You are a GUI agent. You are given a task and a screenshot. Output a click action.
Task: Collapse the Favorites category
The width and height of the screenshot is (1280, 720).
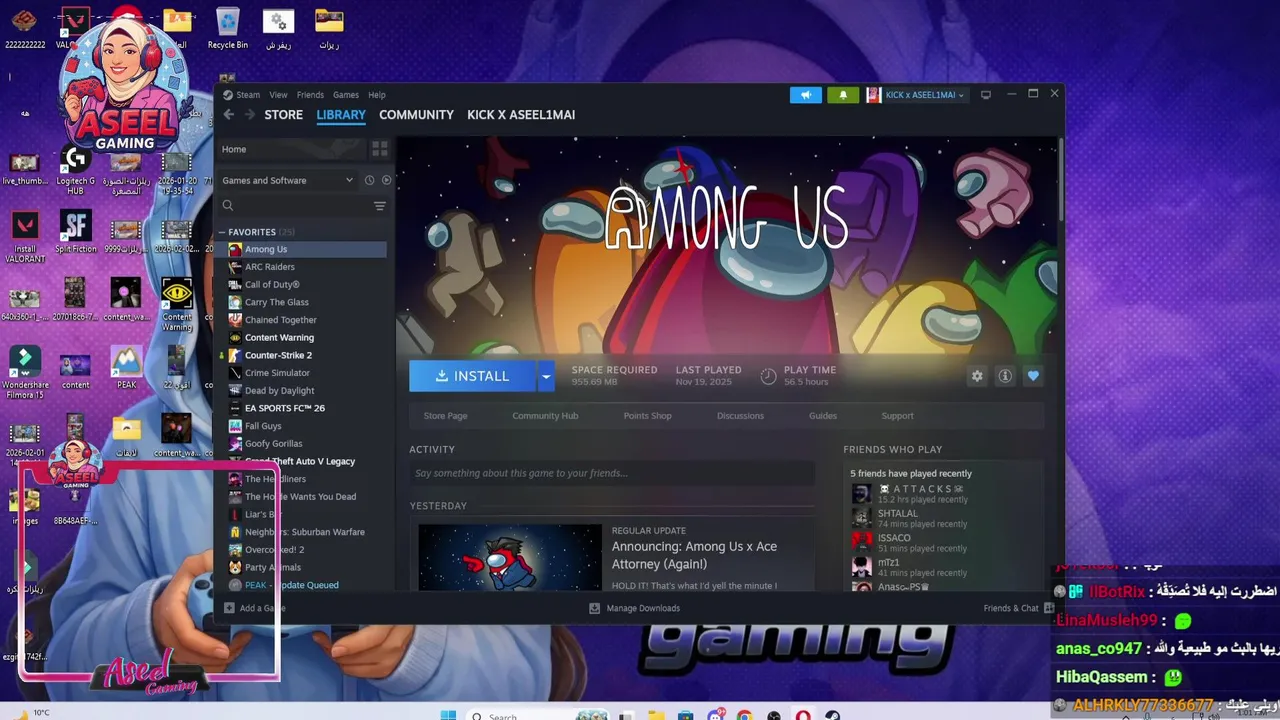[222, 232]
